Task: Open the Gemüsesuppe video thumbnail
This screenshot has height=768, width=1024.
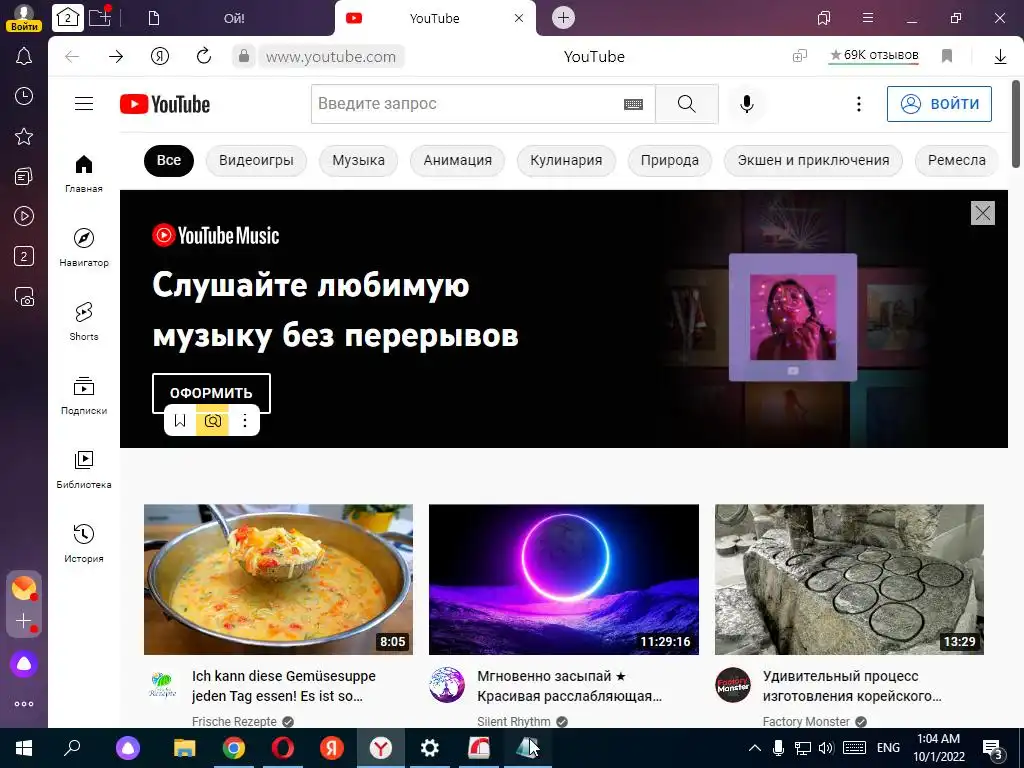Action: (278, 579)
